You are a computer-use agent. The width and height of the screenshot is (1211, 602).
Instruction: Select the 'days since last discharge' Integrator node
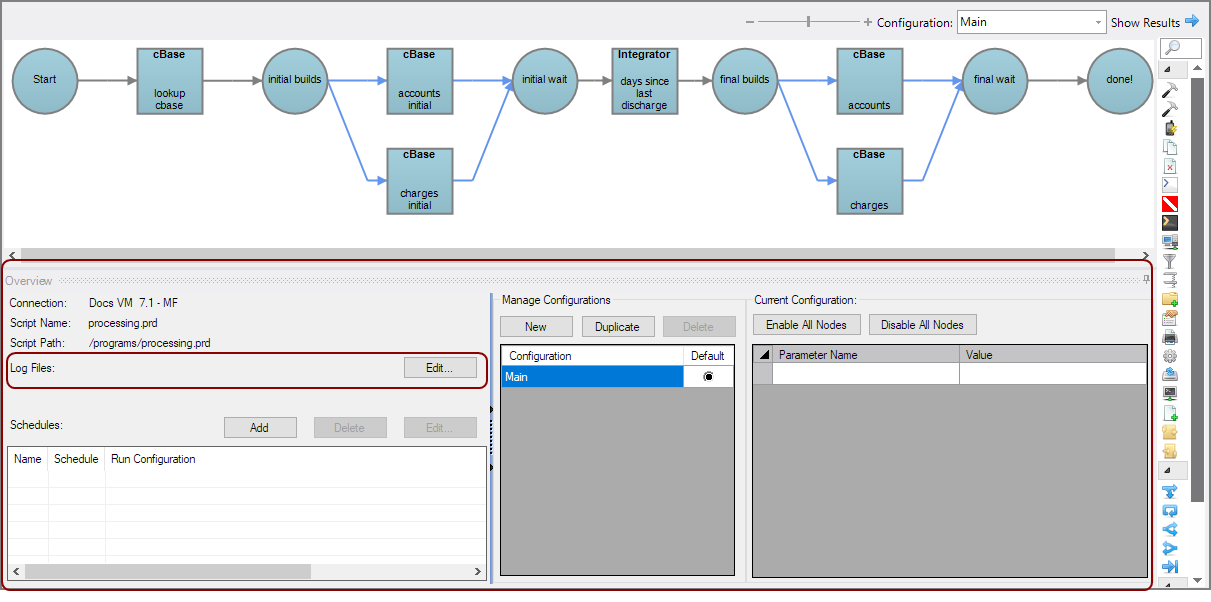[x=644, y=81]
